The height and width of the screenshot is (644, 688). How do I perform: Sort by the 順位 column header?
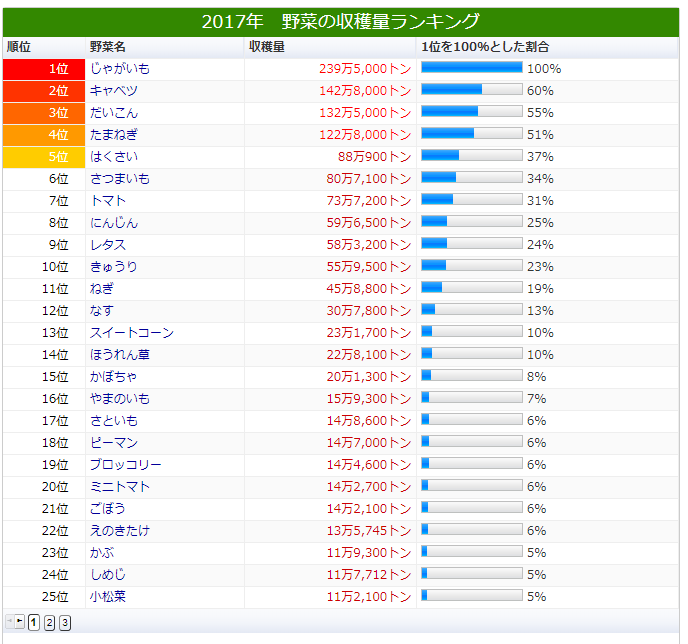[19, 47]
